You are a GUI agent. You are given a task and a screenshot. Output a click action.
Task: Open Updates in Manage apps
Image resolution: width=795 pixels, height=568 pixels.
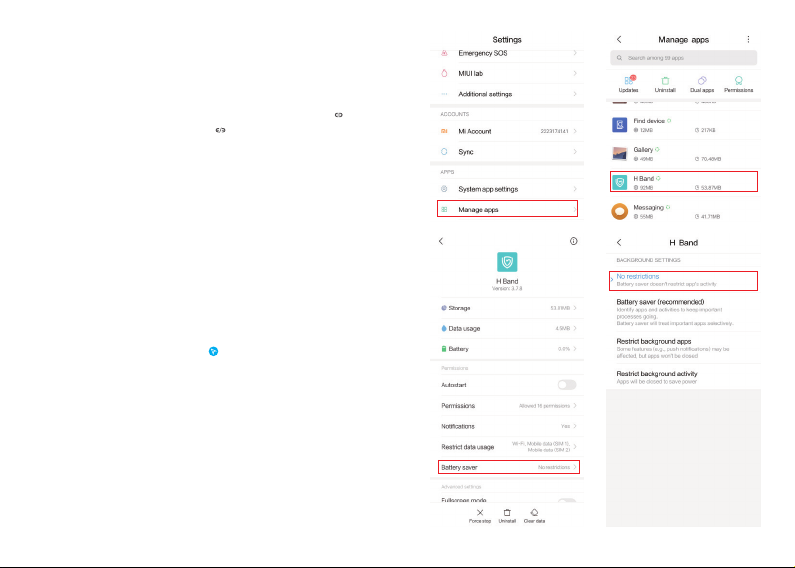pyautogui.click(x=628, y=84)
